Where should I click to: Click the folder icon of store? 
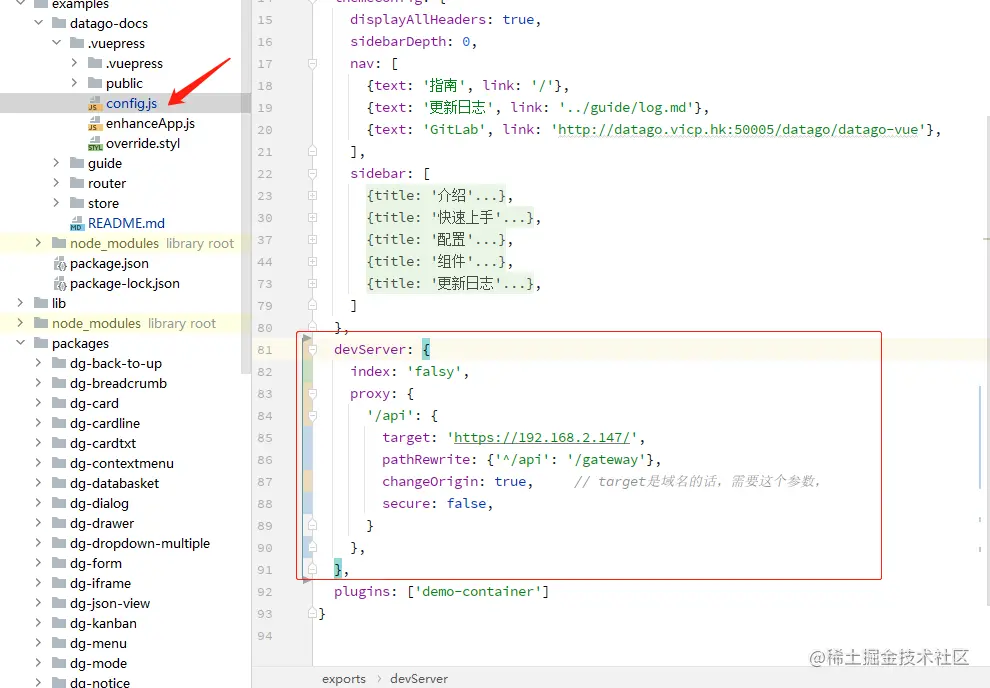[x=76, y=203]
